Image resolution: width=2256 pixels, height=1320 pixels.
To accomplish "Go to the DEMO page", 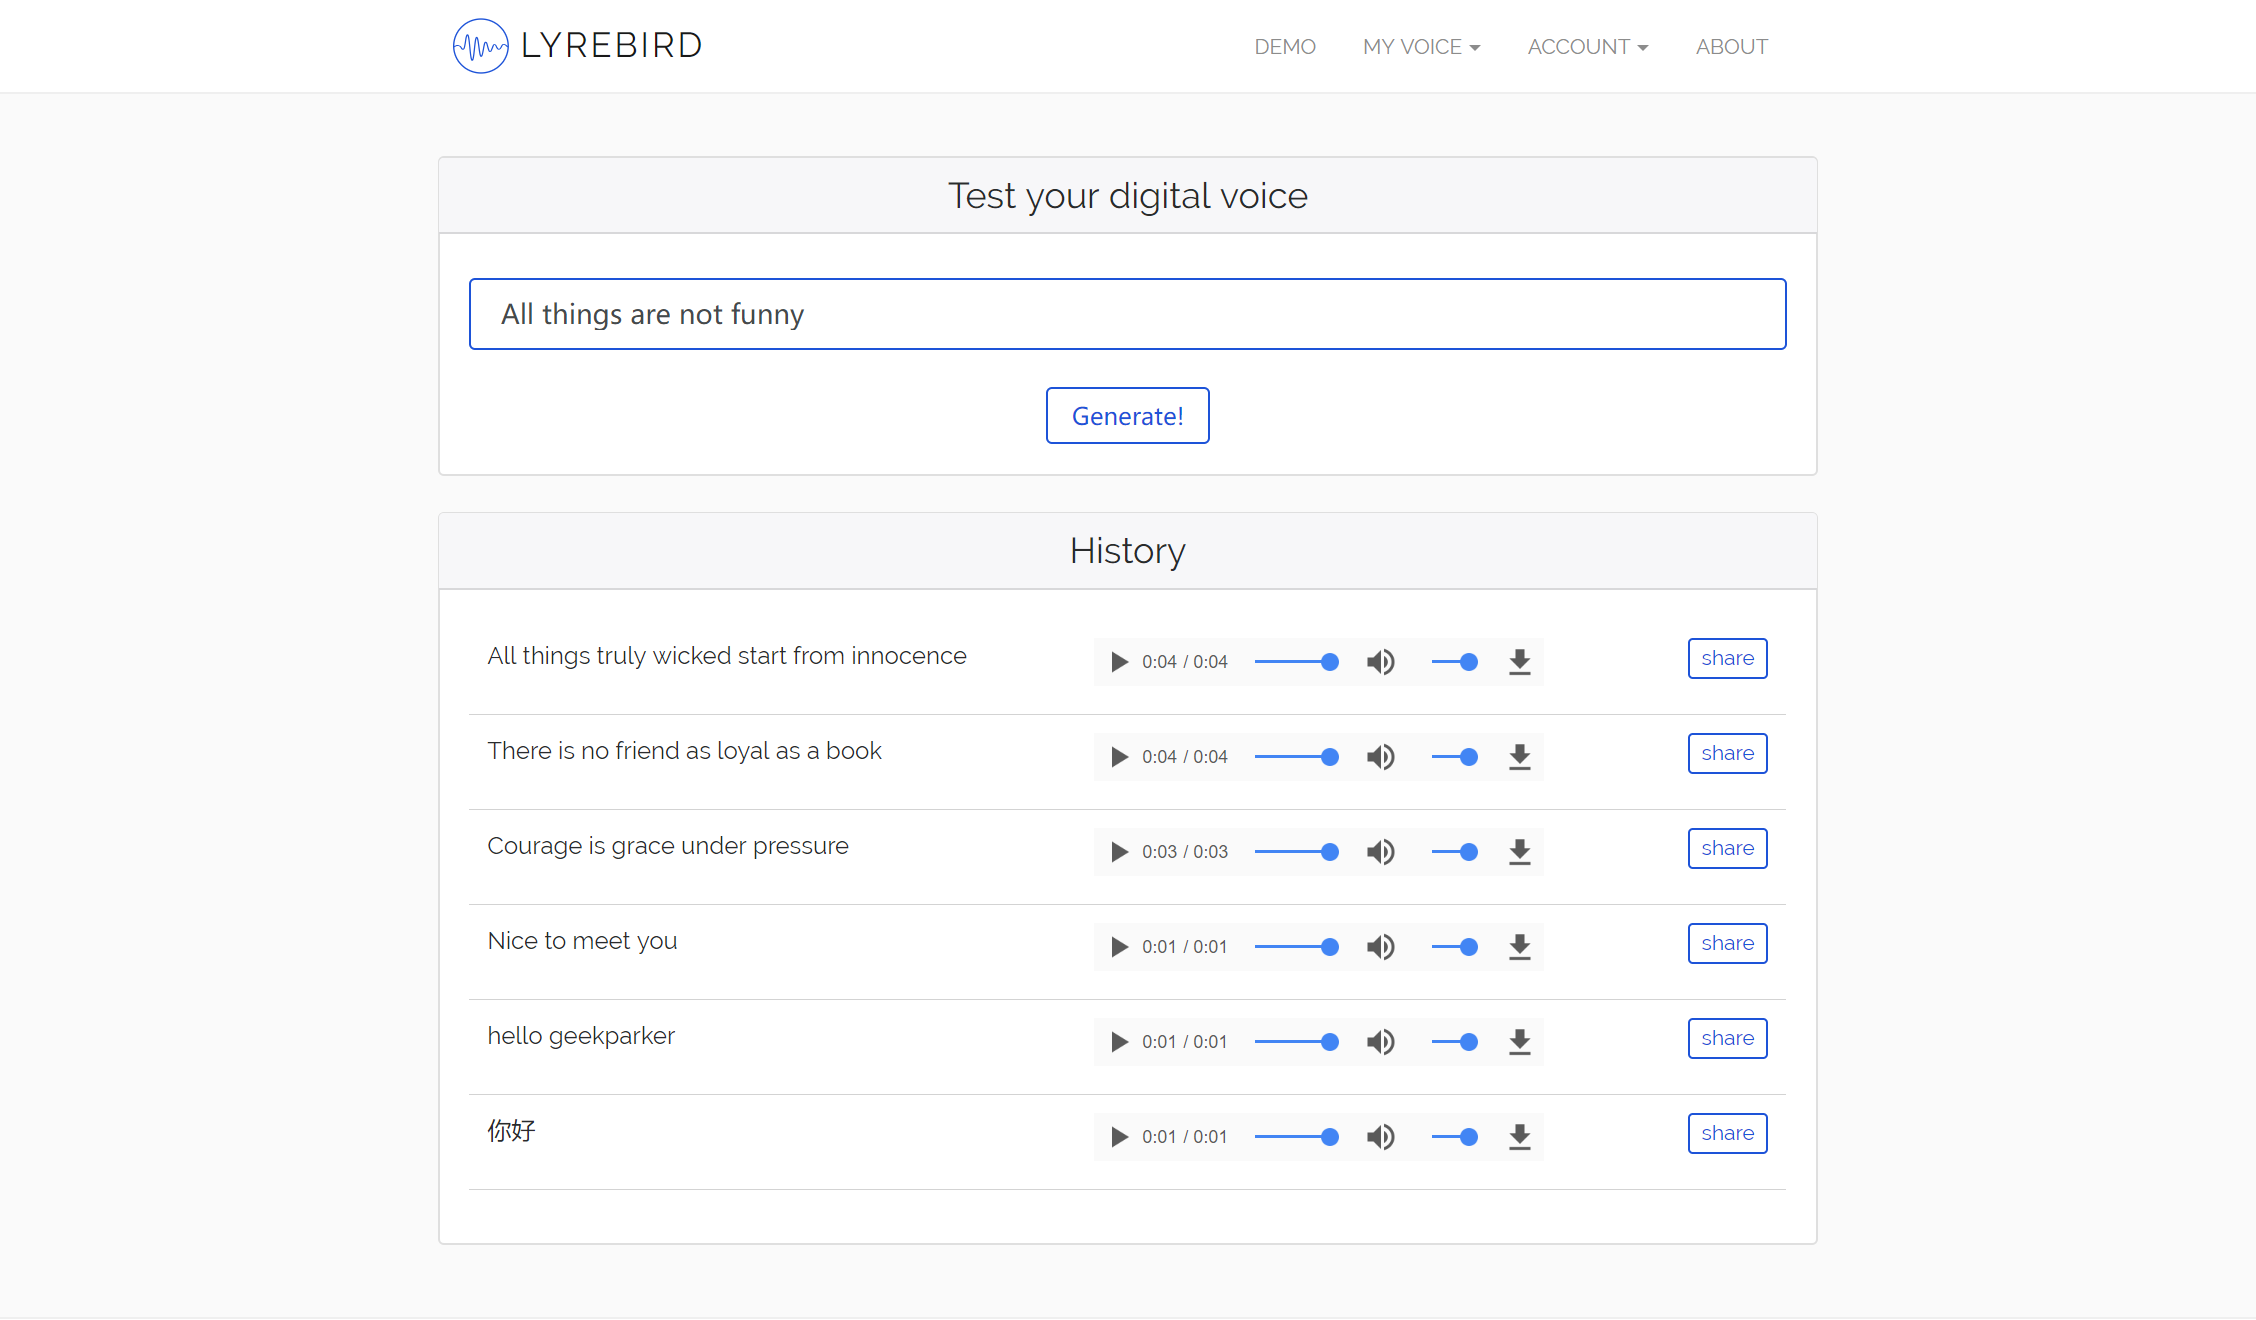I will click(x=1285, y=47).
